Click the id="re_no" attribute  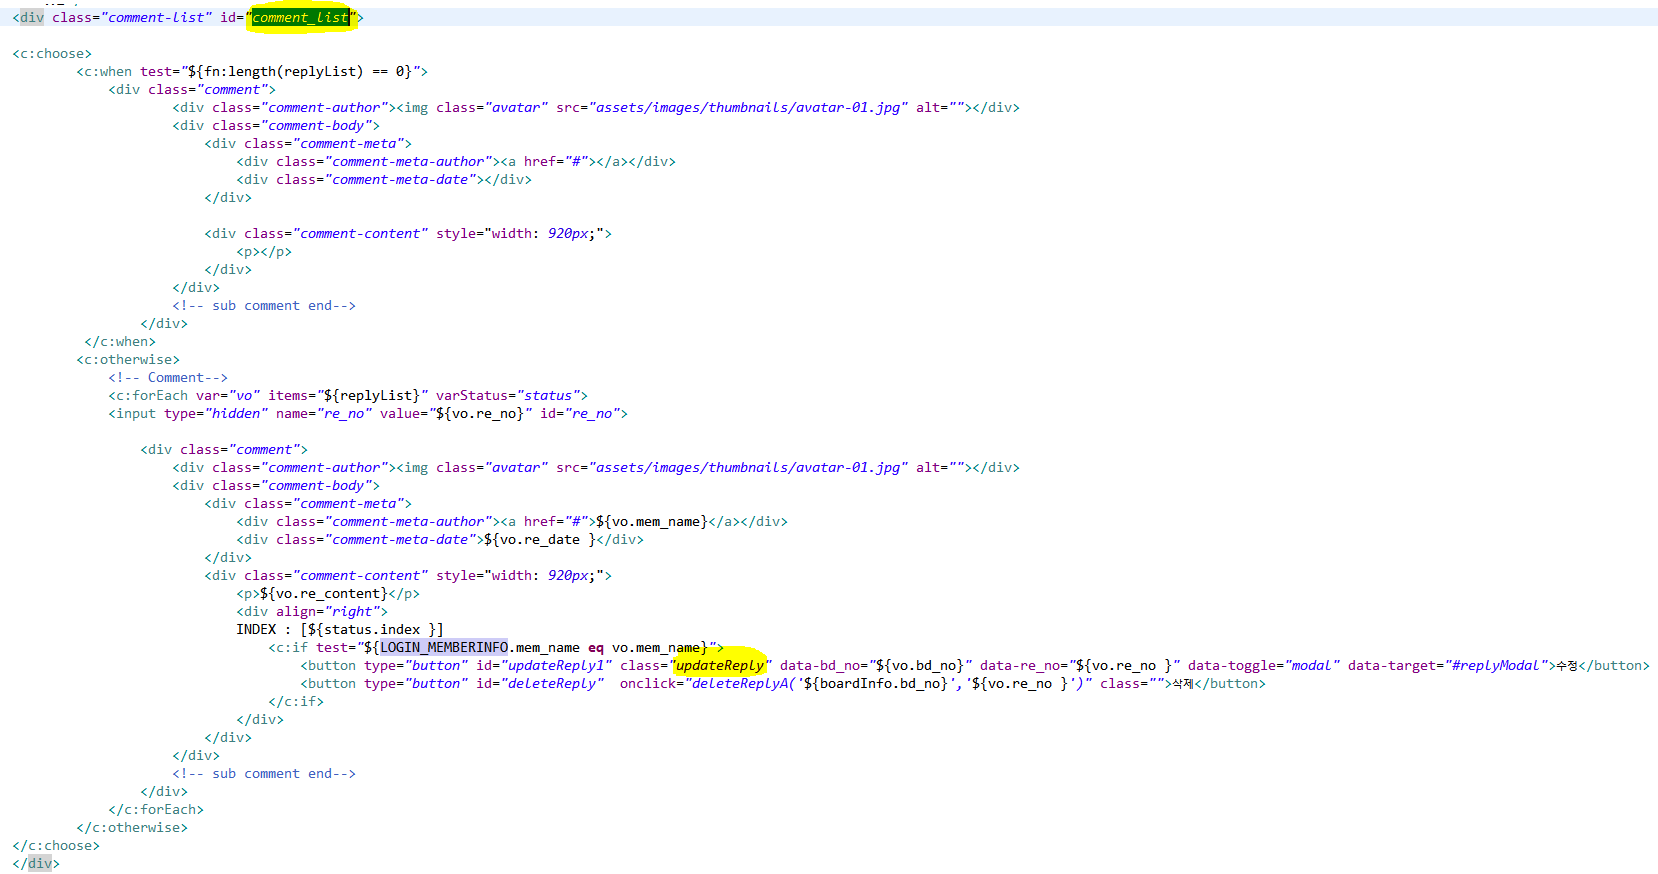(580, 414)
